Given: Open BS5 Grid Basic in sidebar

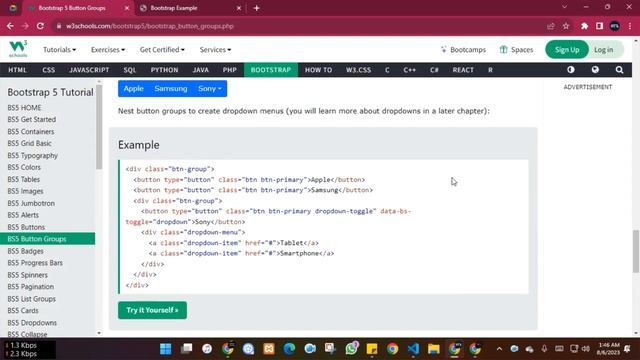Looking at the screenshot, I should click(29, 143).
